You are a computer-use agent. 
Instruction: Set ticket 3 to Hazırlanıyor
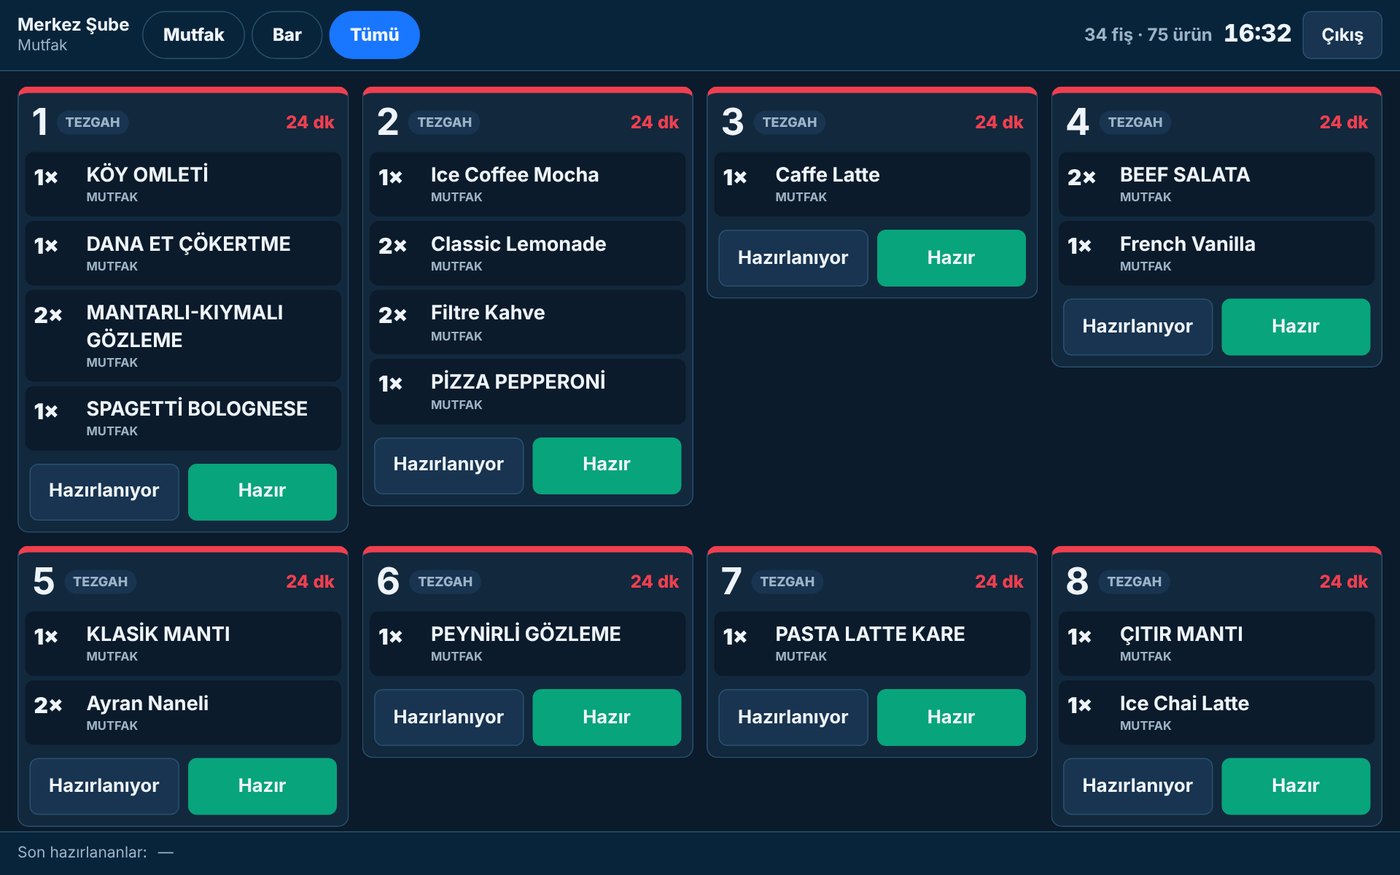[x=793, y=258]
